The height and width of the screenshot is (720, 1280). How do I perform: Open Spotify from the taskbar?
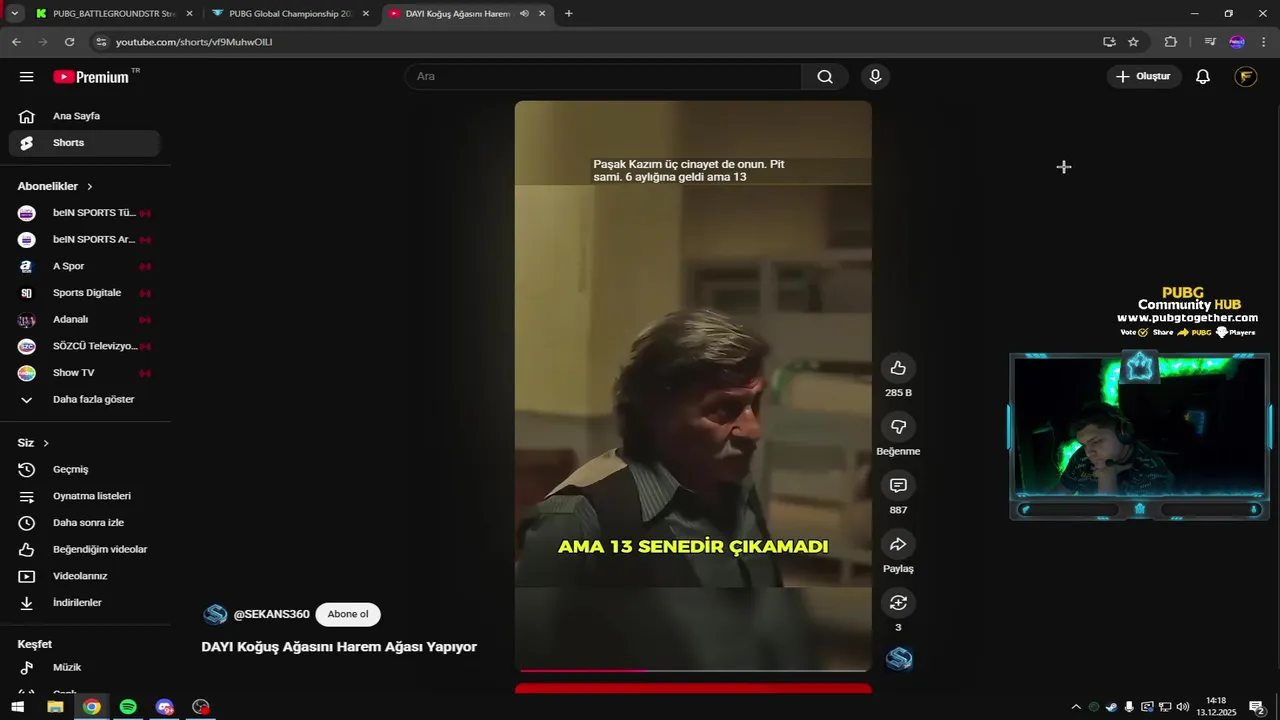tap(128, 707)
